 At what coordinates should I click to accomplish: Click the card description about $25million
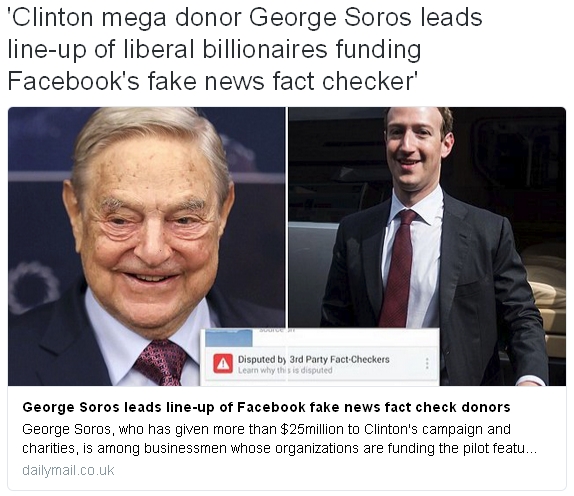tap(279, 439)
